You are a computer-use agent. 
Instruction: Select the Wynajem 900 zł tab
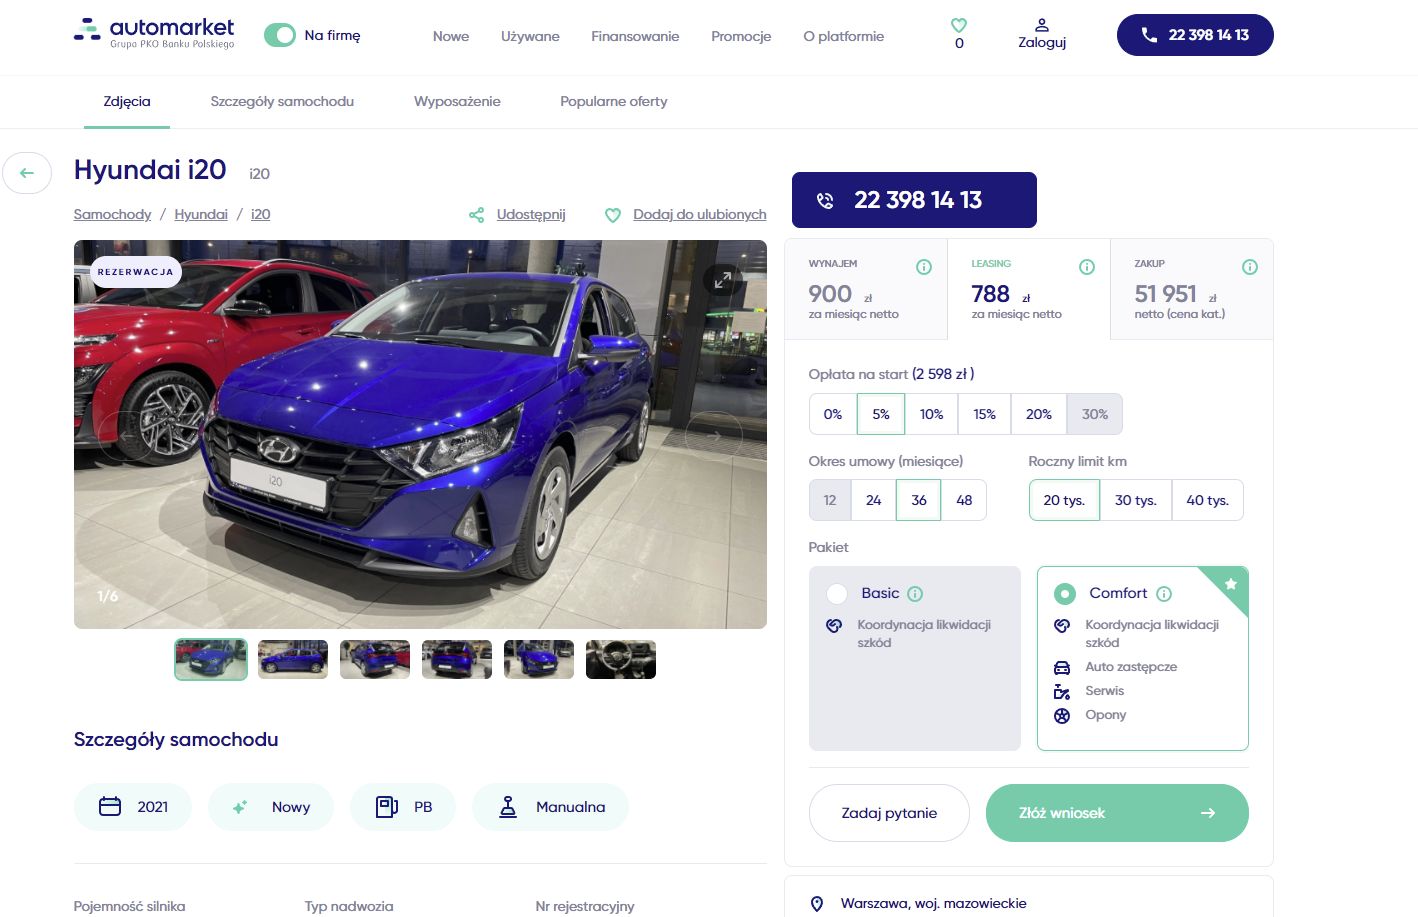click(x=866, y=289)
